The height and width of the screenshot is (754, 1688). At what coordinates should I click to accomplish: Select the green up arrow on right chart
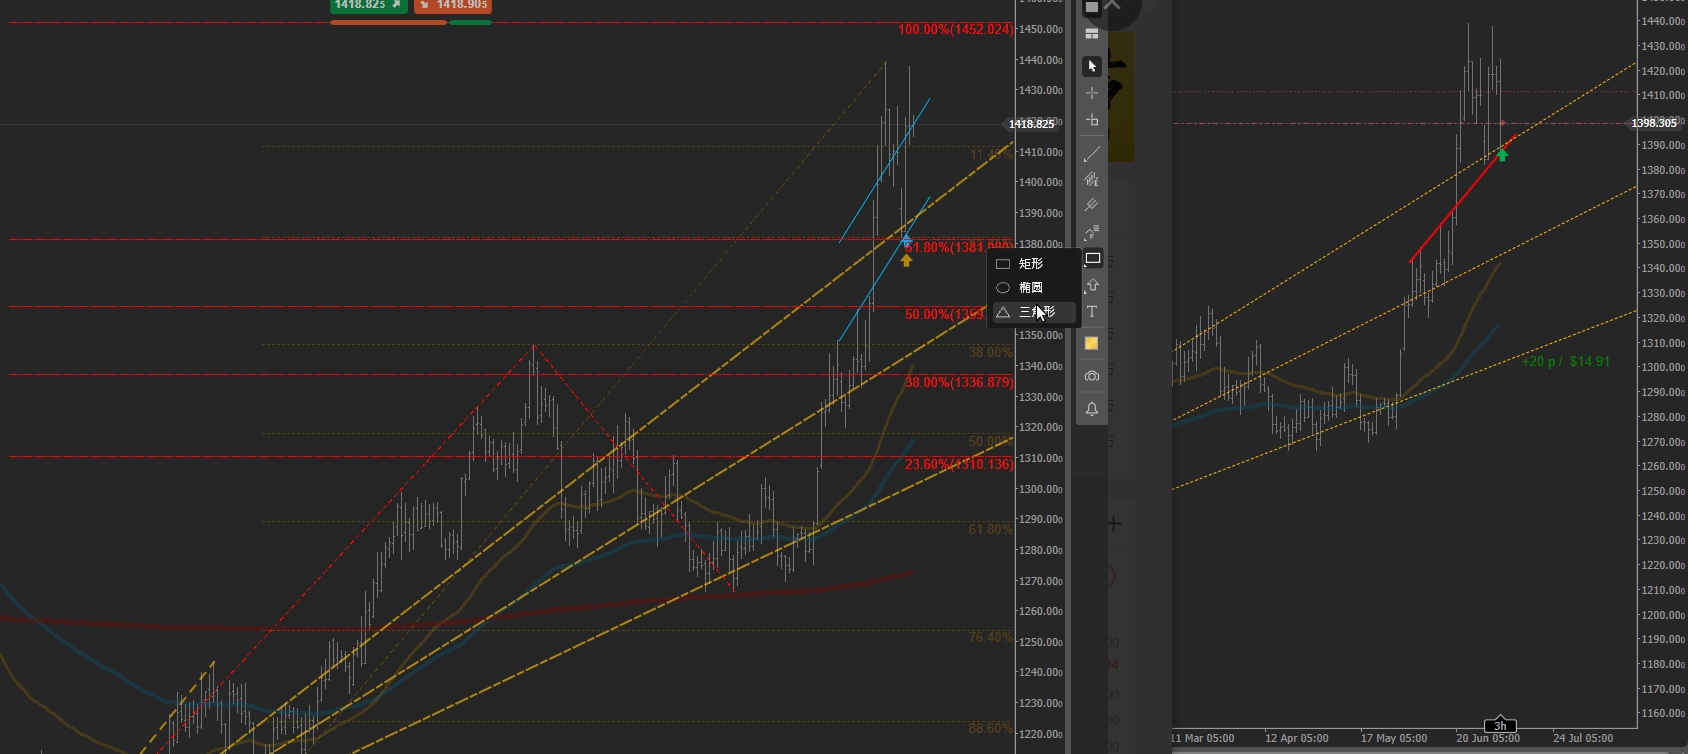click(x=1502, y=154)
